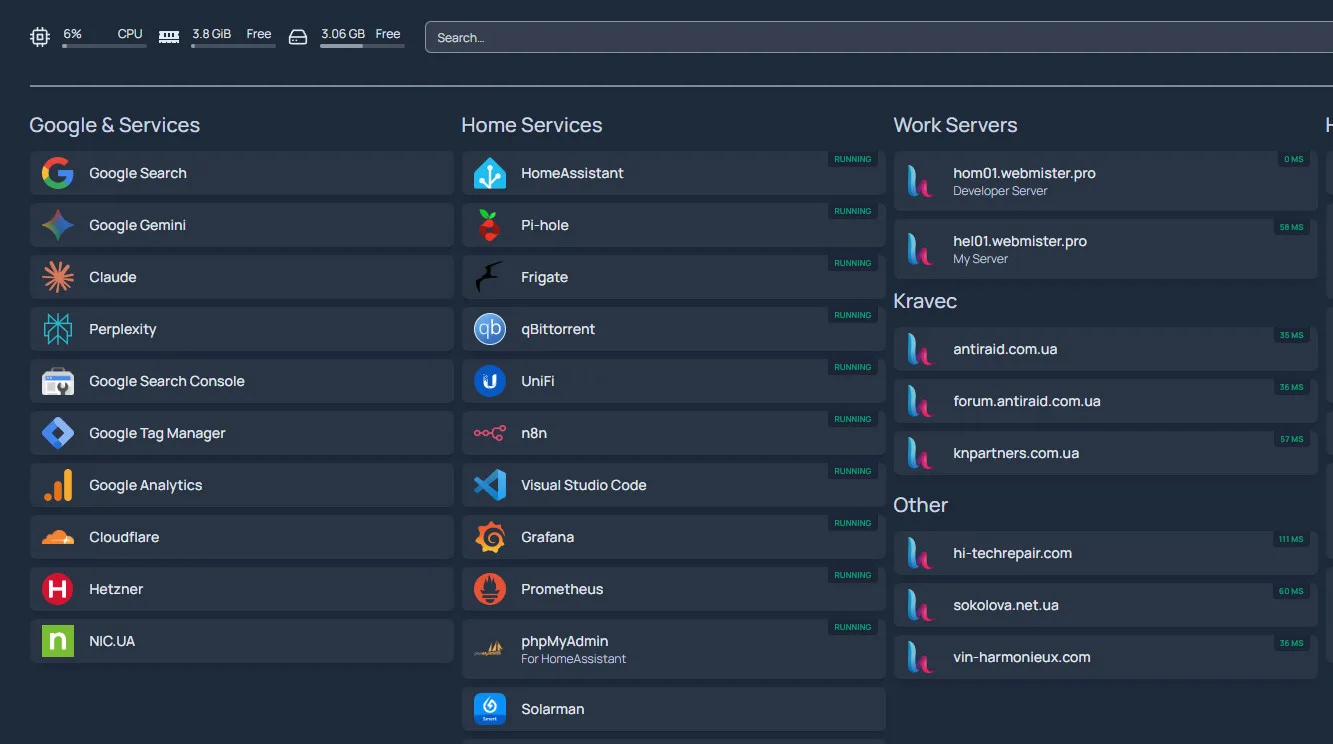The width and height of the screenshot is (1333, 744).
Task: Select the Google Tag Manager diamond icon
Action: pyautogui.click(x=58, y=433)
